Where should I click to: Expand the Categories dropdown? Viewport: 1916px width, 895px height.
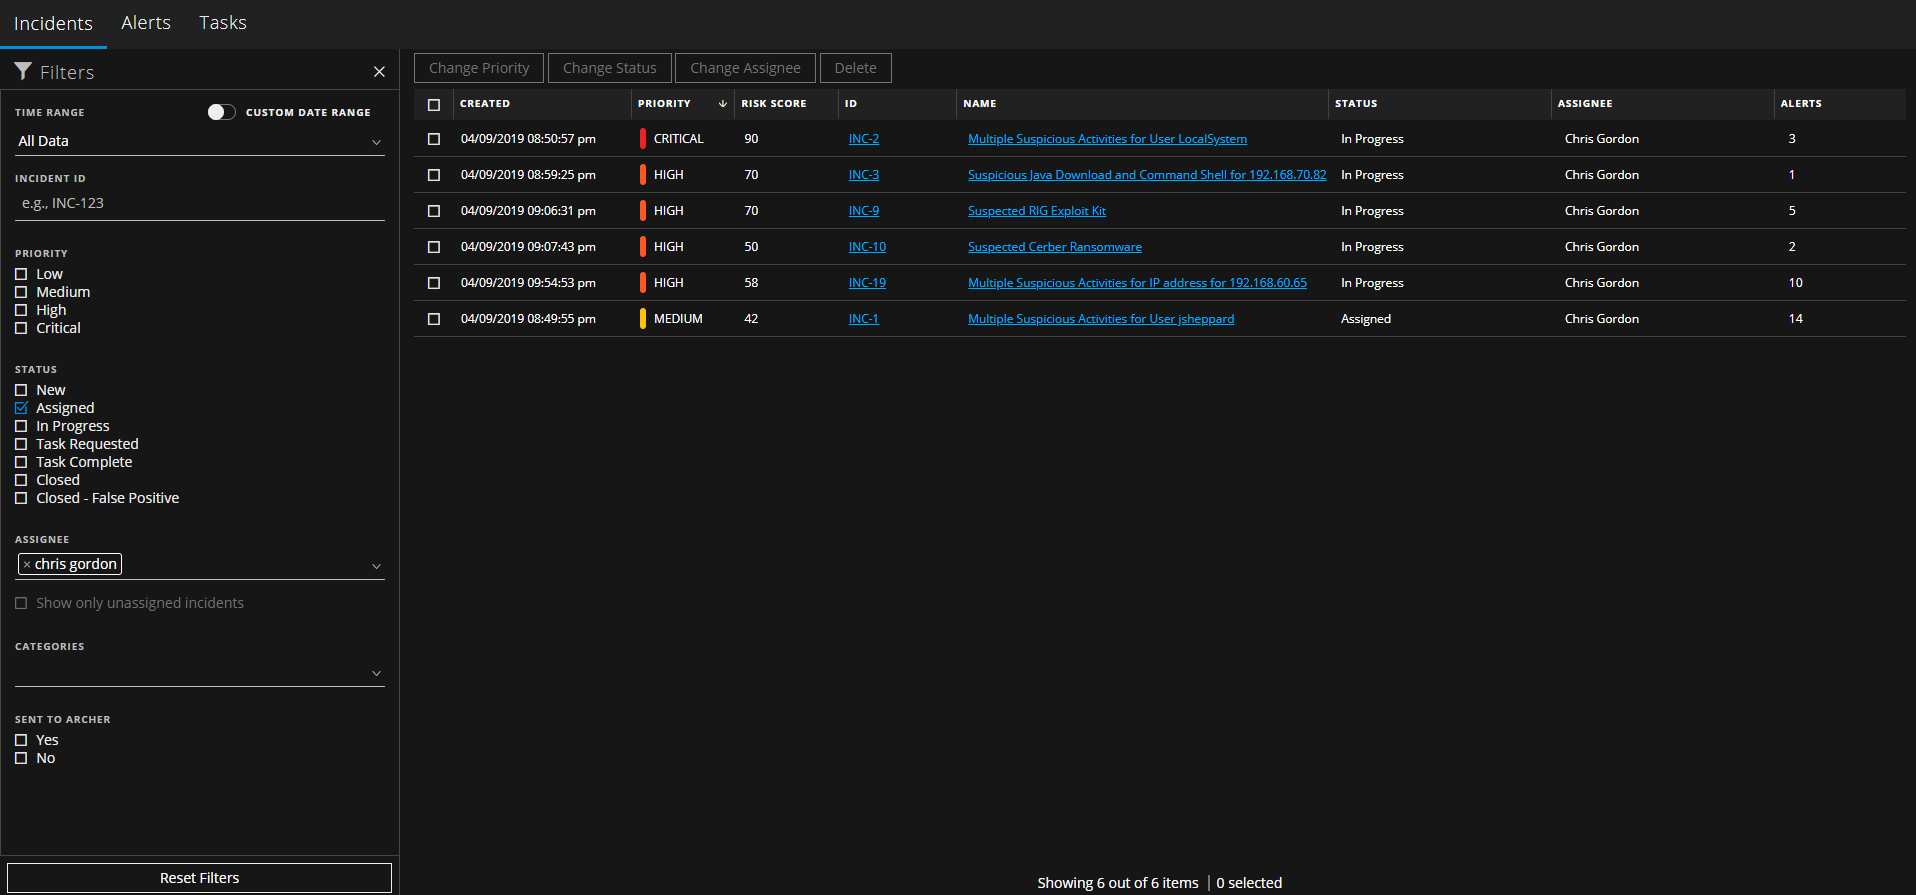click(x=376, y=673)
